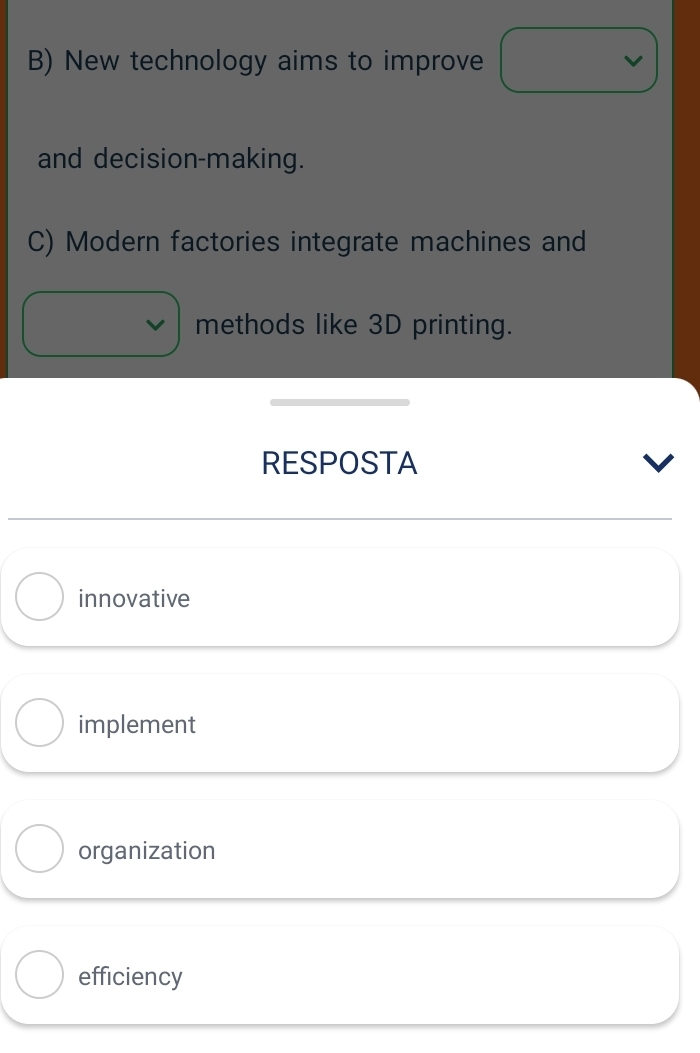Click the divider line below RESPOSTA
This screenshot has height=1053, width=700.
(340, 519)
